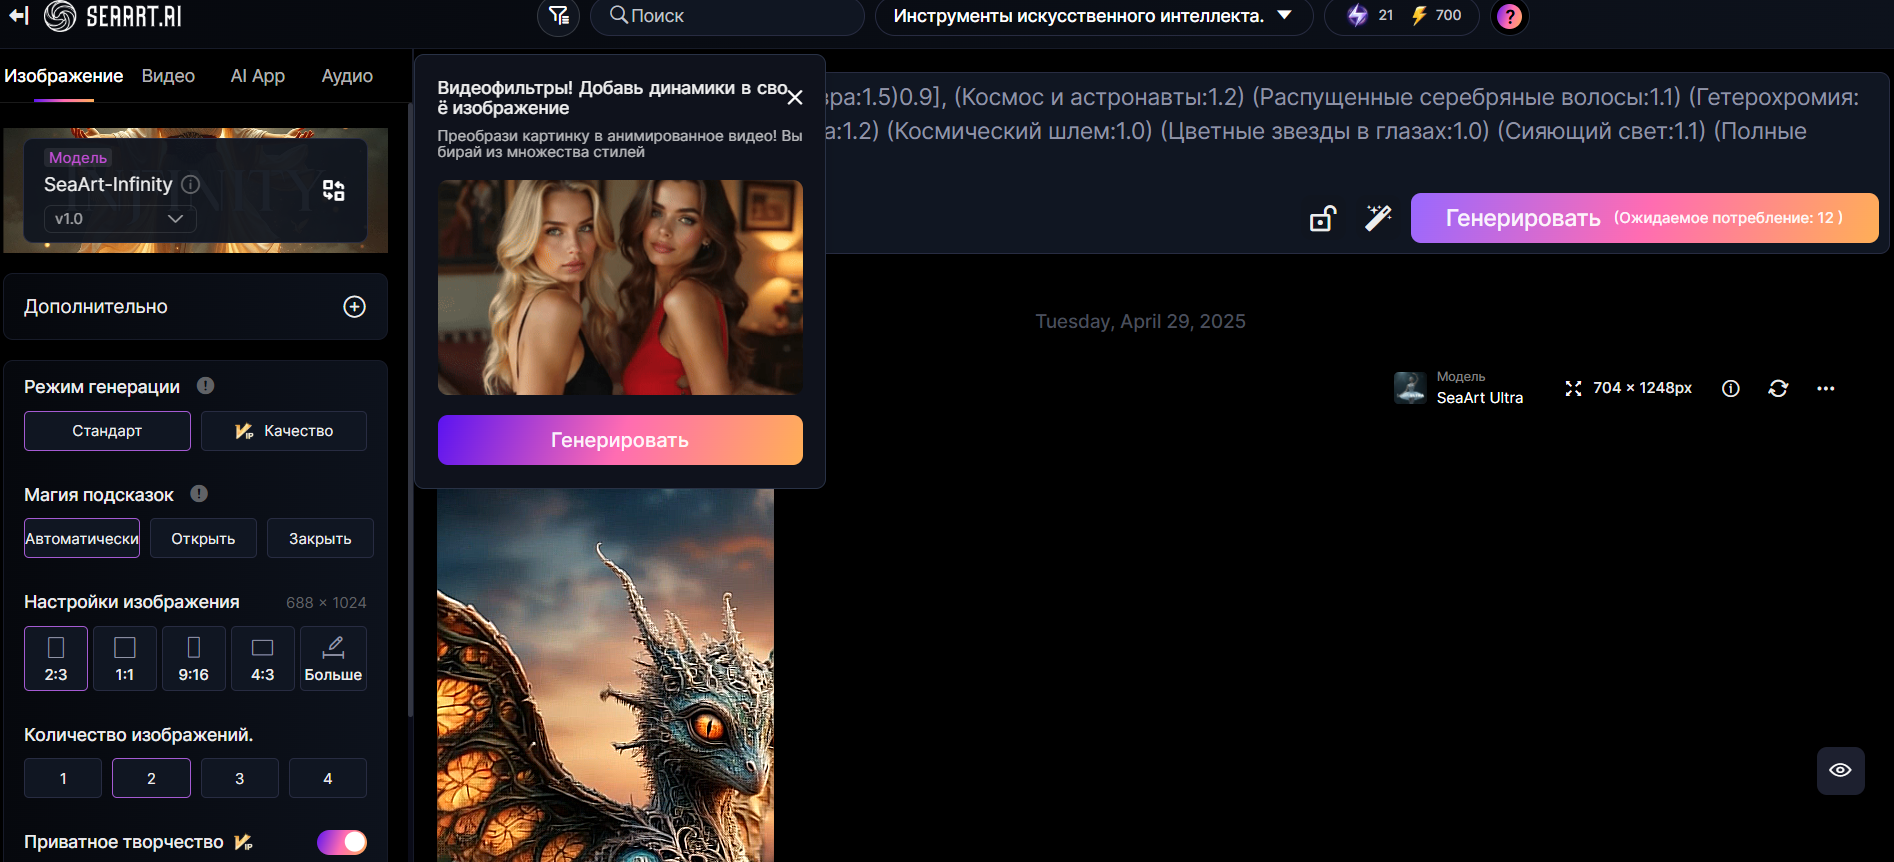Image resolution: width=1894 pixels, height=862 pixels.
Task: Click the yellow lightning 700 energy icon
Action: (1419, 15)
